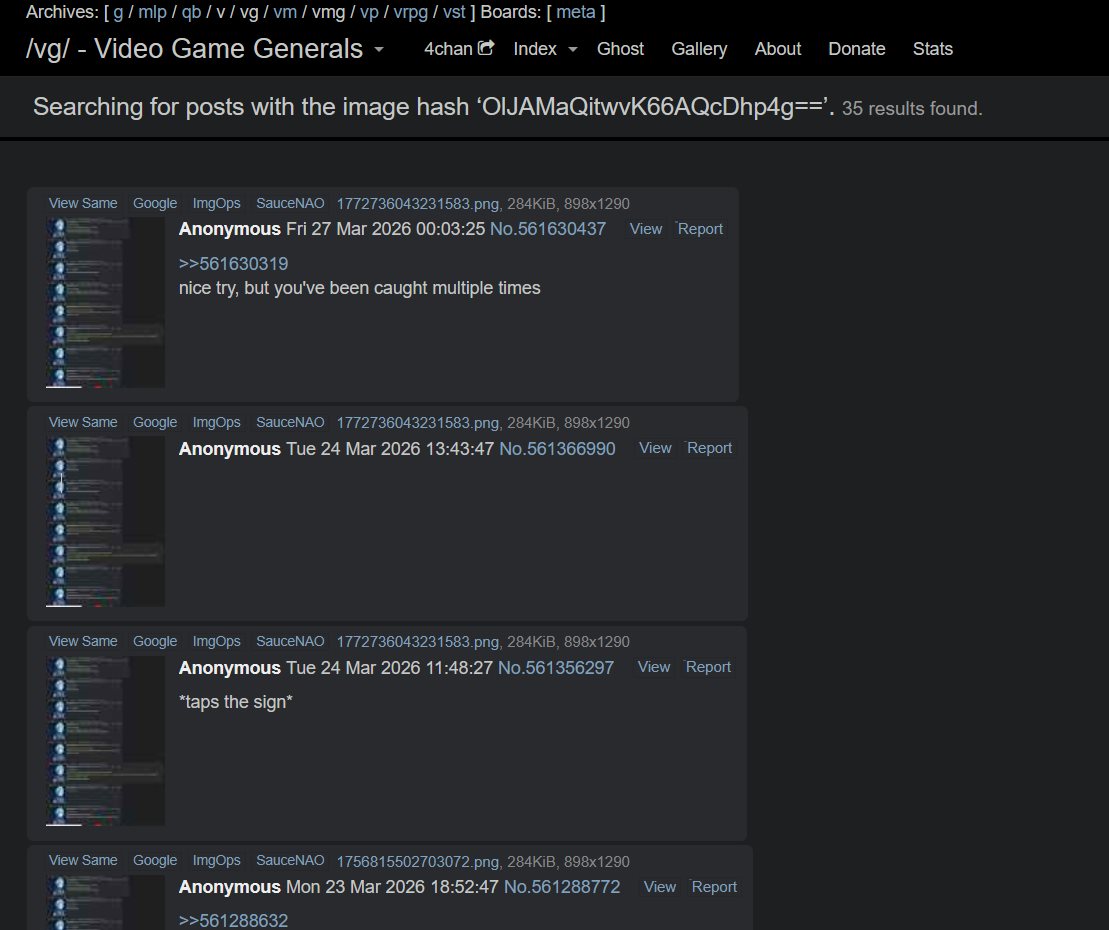Open the About page
This screenshot has width=1109, height=930.
(777, 49)
